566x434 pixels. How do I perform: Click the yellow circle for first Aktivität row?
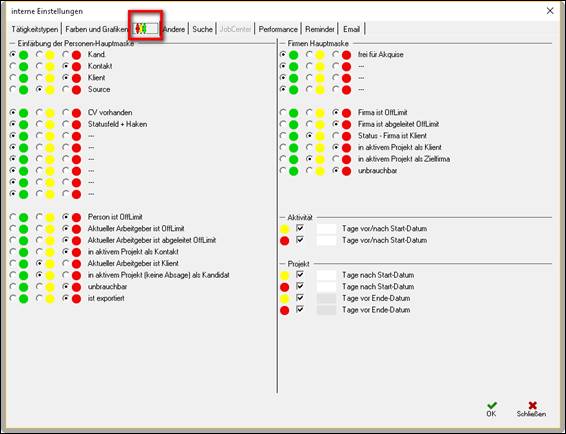point(284,229)
